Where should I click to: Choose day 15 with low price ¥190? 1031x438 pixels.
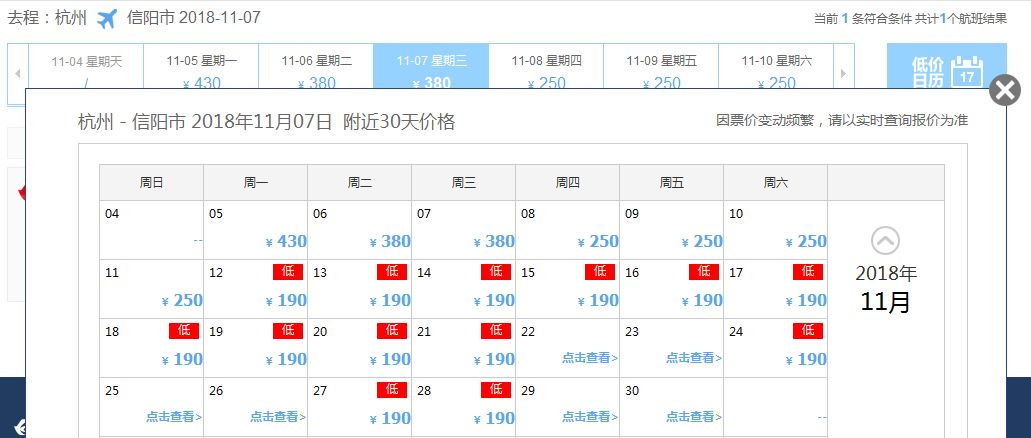[567, 289]
